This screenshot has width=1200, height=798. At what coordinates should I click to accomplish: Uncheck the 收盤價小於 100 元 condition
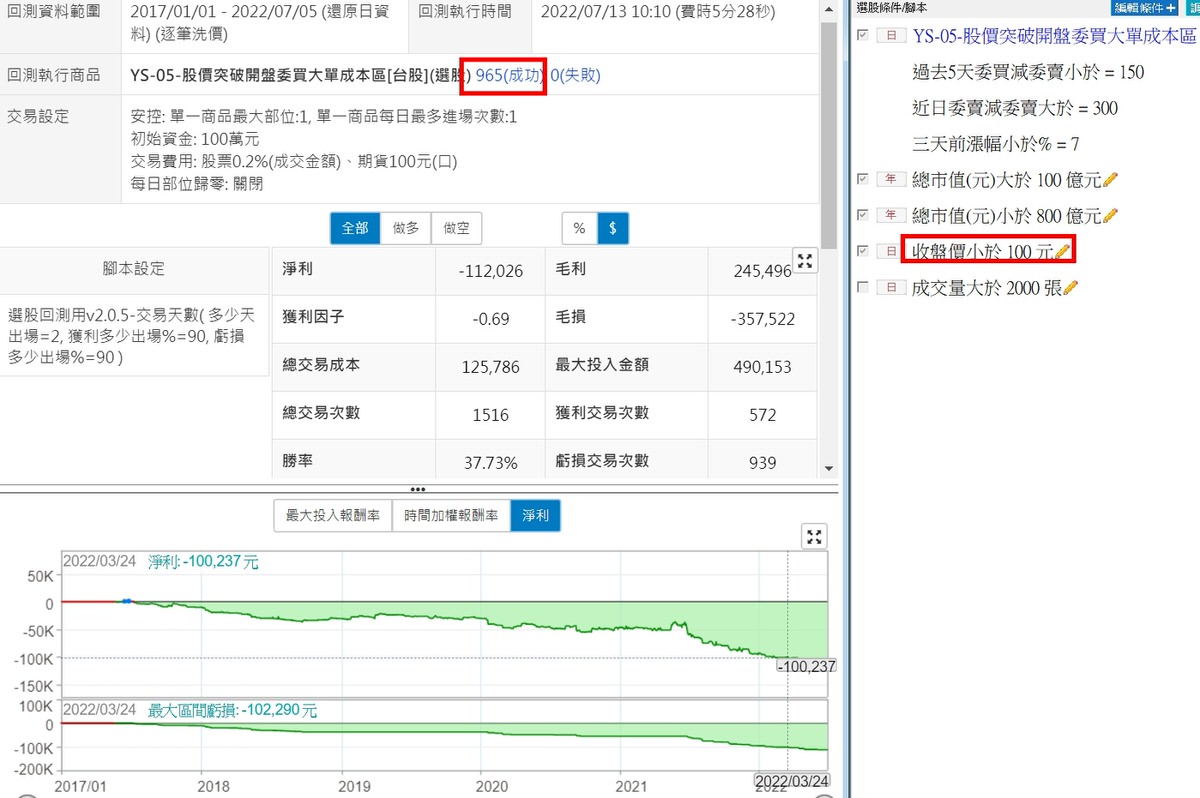click(x=863, y=251)
